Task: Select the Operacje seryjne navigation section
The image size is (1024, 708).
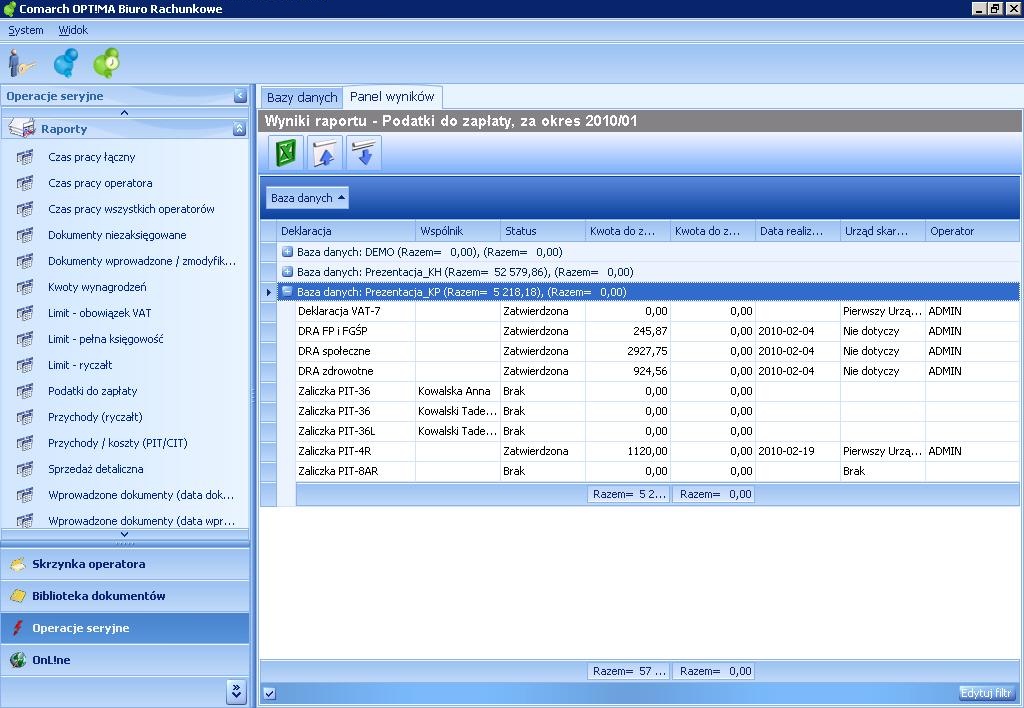Action: tap(125, 628)
